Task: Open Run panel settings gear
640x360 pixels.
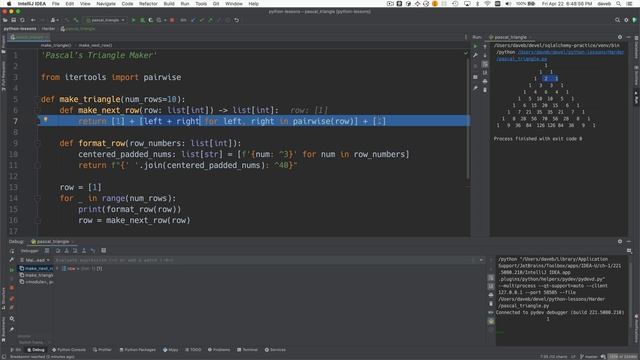Action: point(620,37)
